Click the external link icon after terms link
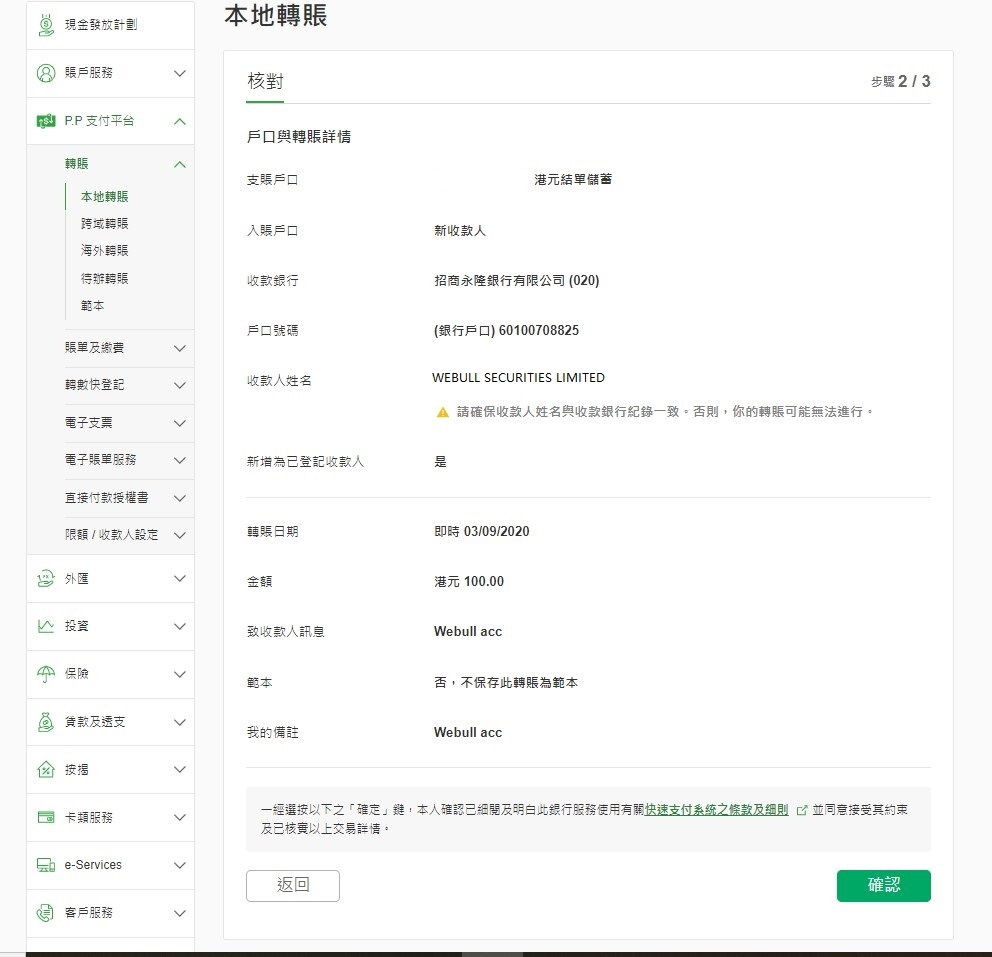992x957 pixels. click(802, 810)
